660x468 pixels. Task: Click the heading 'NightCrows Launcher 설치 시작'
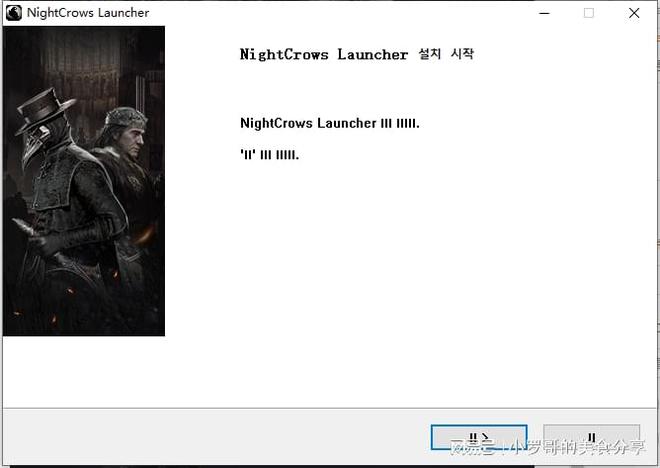point(357,54)
